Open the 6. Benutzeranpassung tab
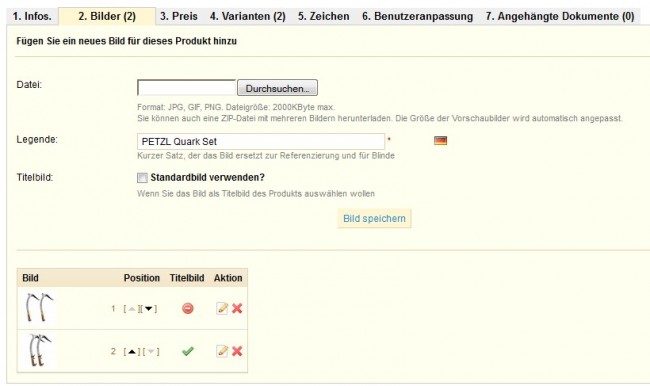This screenshot has height=386, width=650. [417, 17]
